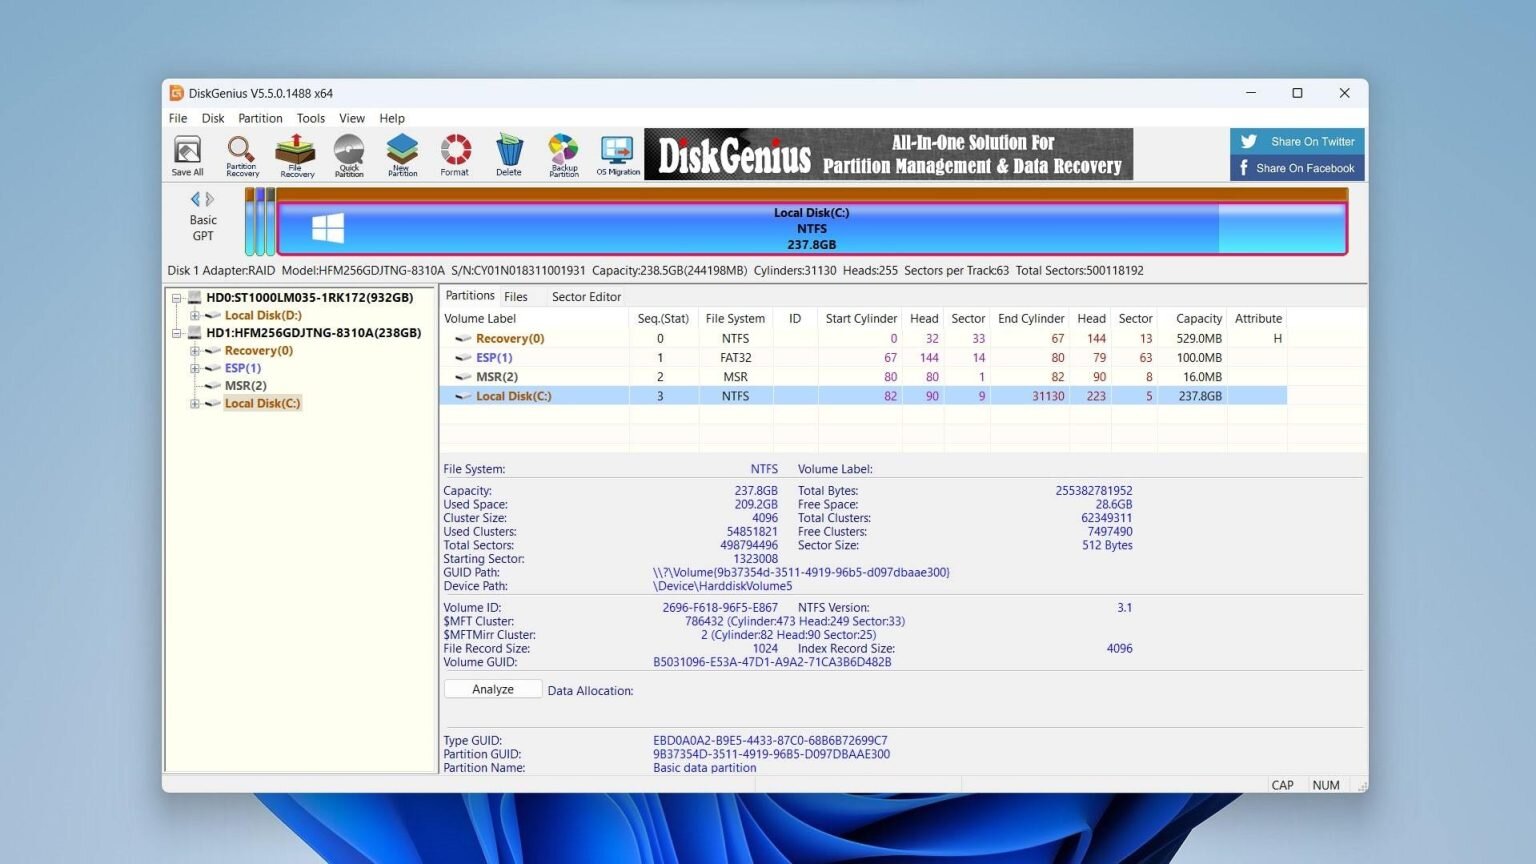Open the Backup Partition tool
The height and width of the screenshot is (864, 1536).
pos(563,155)
